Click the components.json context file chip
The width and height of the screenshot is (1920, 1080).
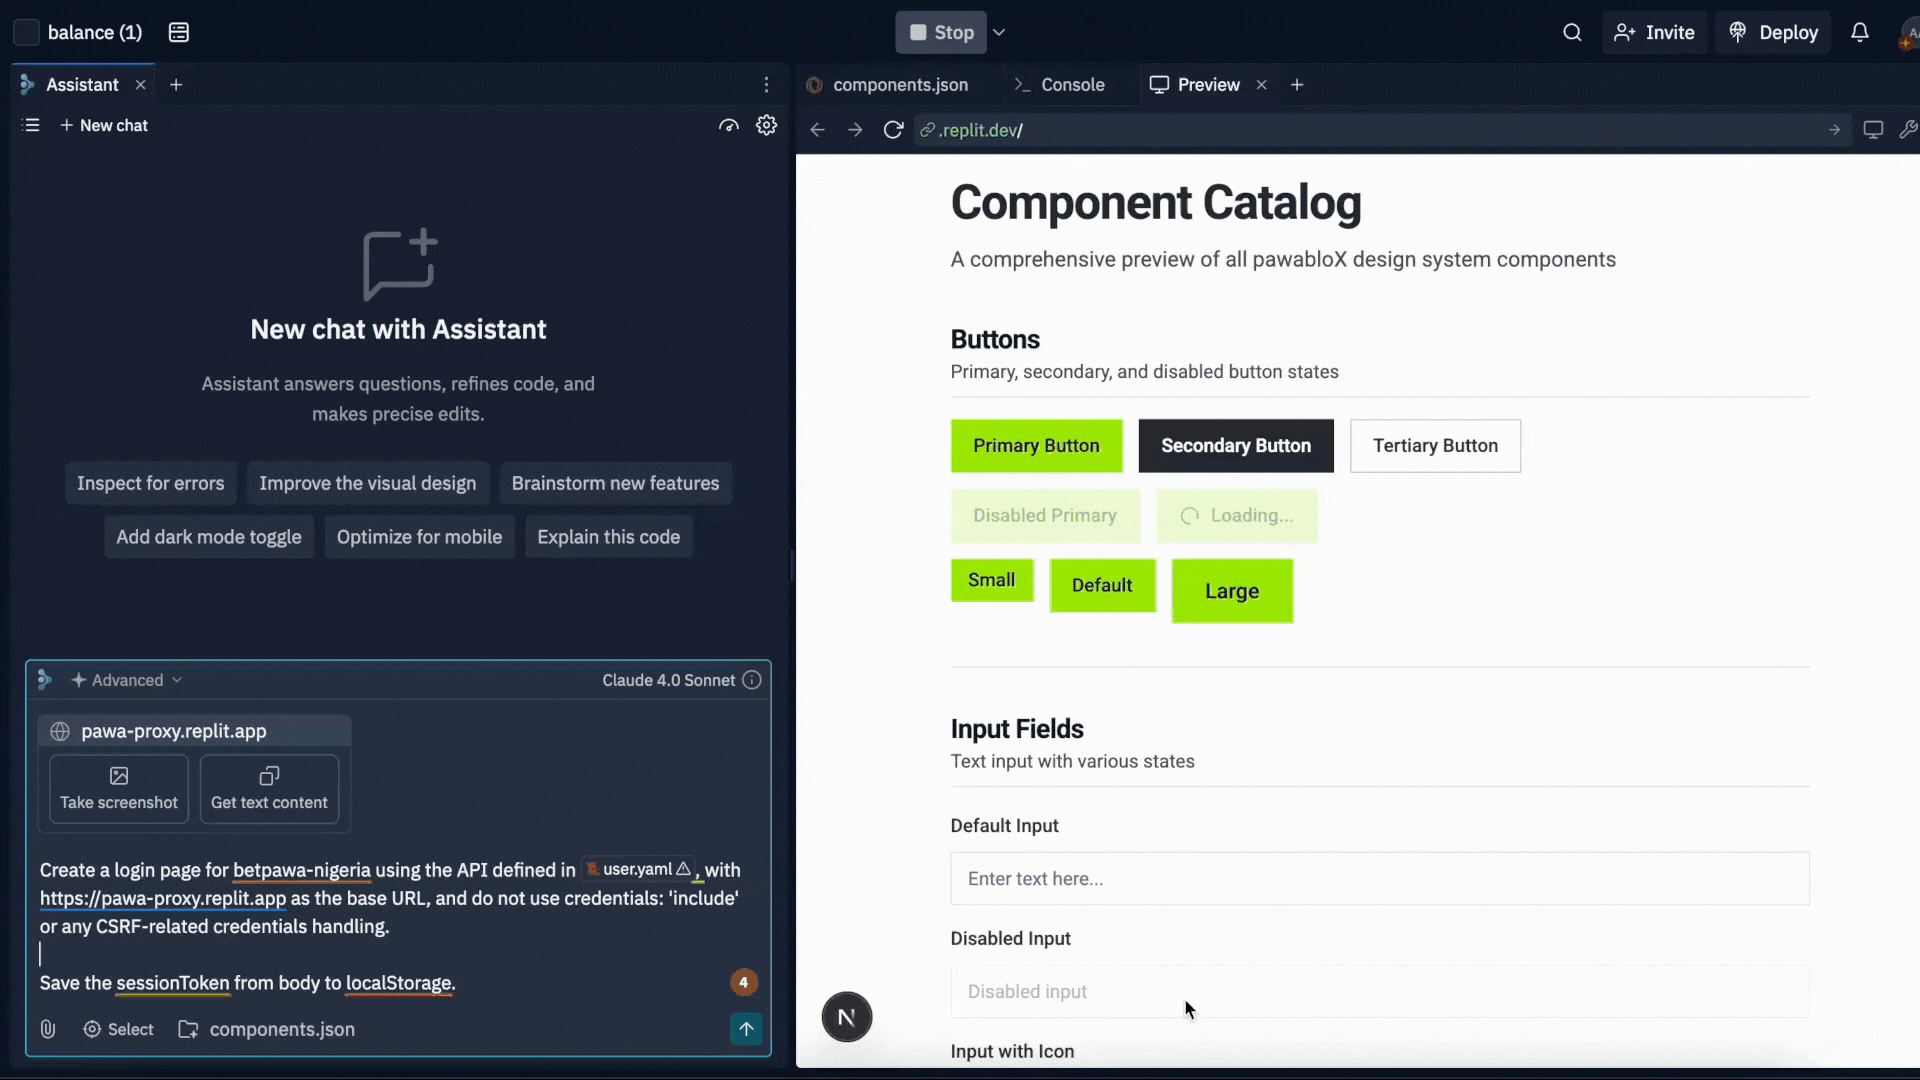pos(267,1029)
